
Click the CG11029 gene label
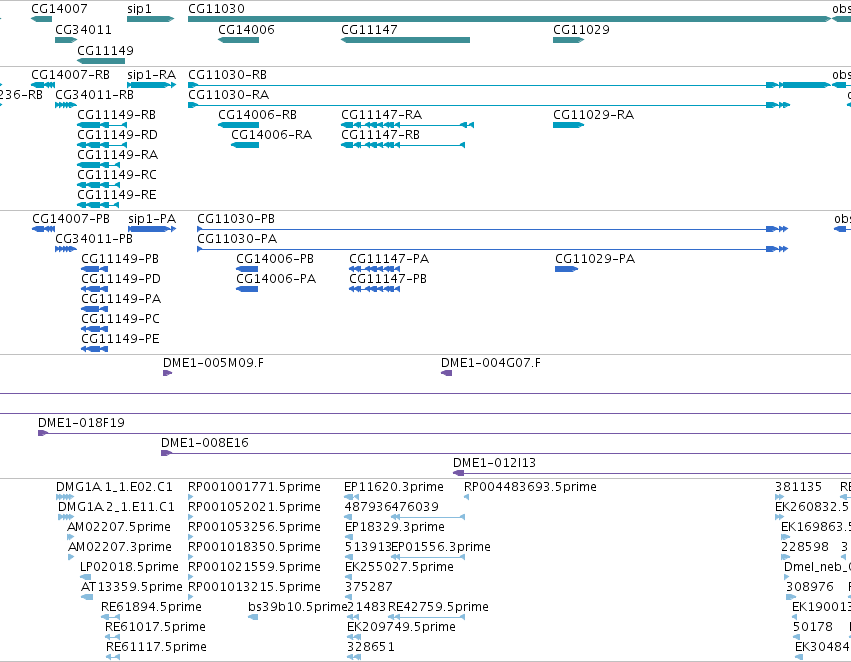(581, 29)
